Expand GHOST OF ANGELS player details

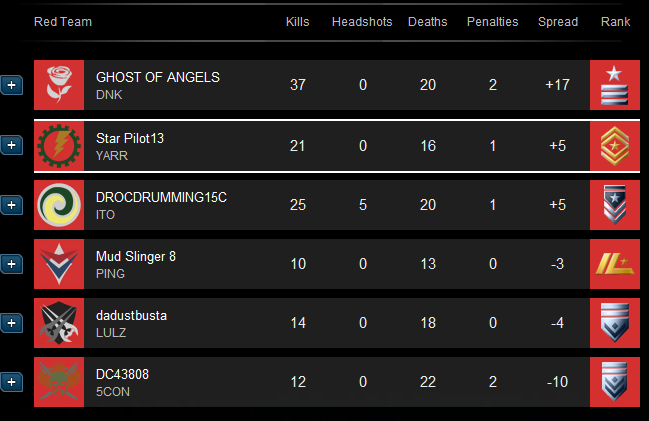click(11, 86)
